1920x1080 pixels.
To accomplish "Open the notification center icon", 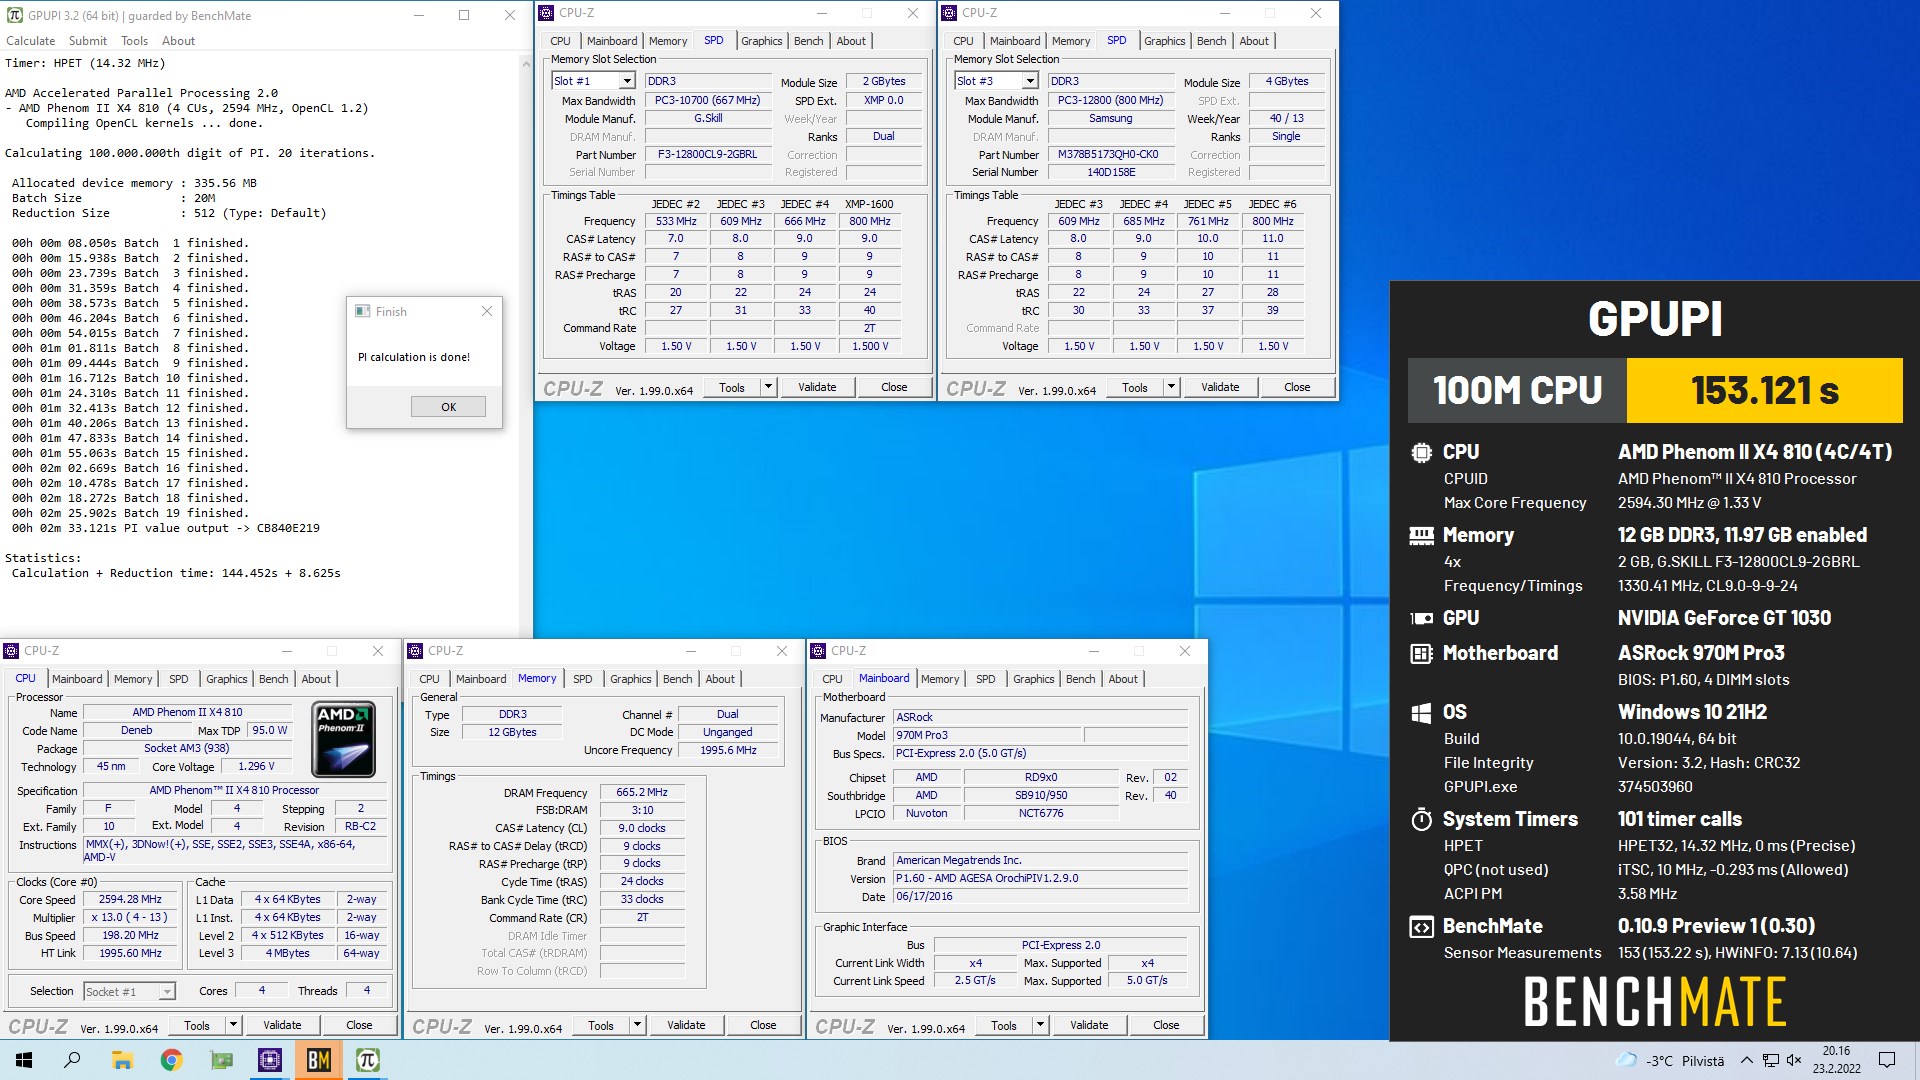I will (1887, 1060).
